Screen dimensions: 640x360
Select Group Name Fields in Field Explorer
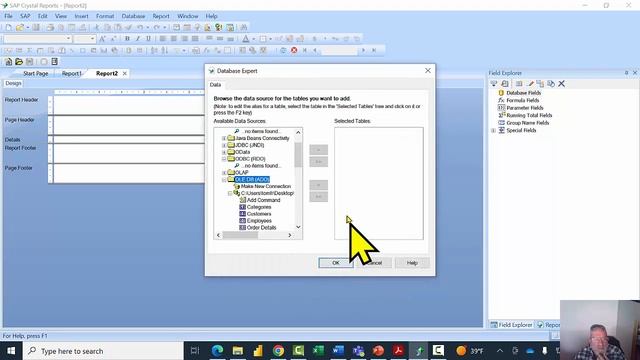click(x=527, y=123)
